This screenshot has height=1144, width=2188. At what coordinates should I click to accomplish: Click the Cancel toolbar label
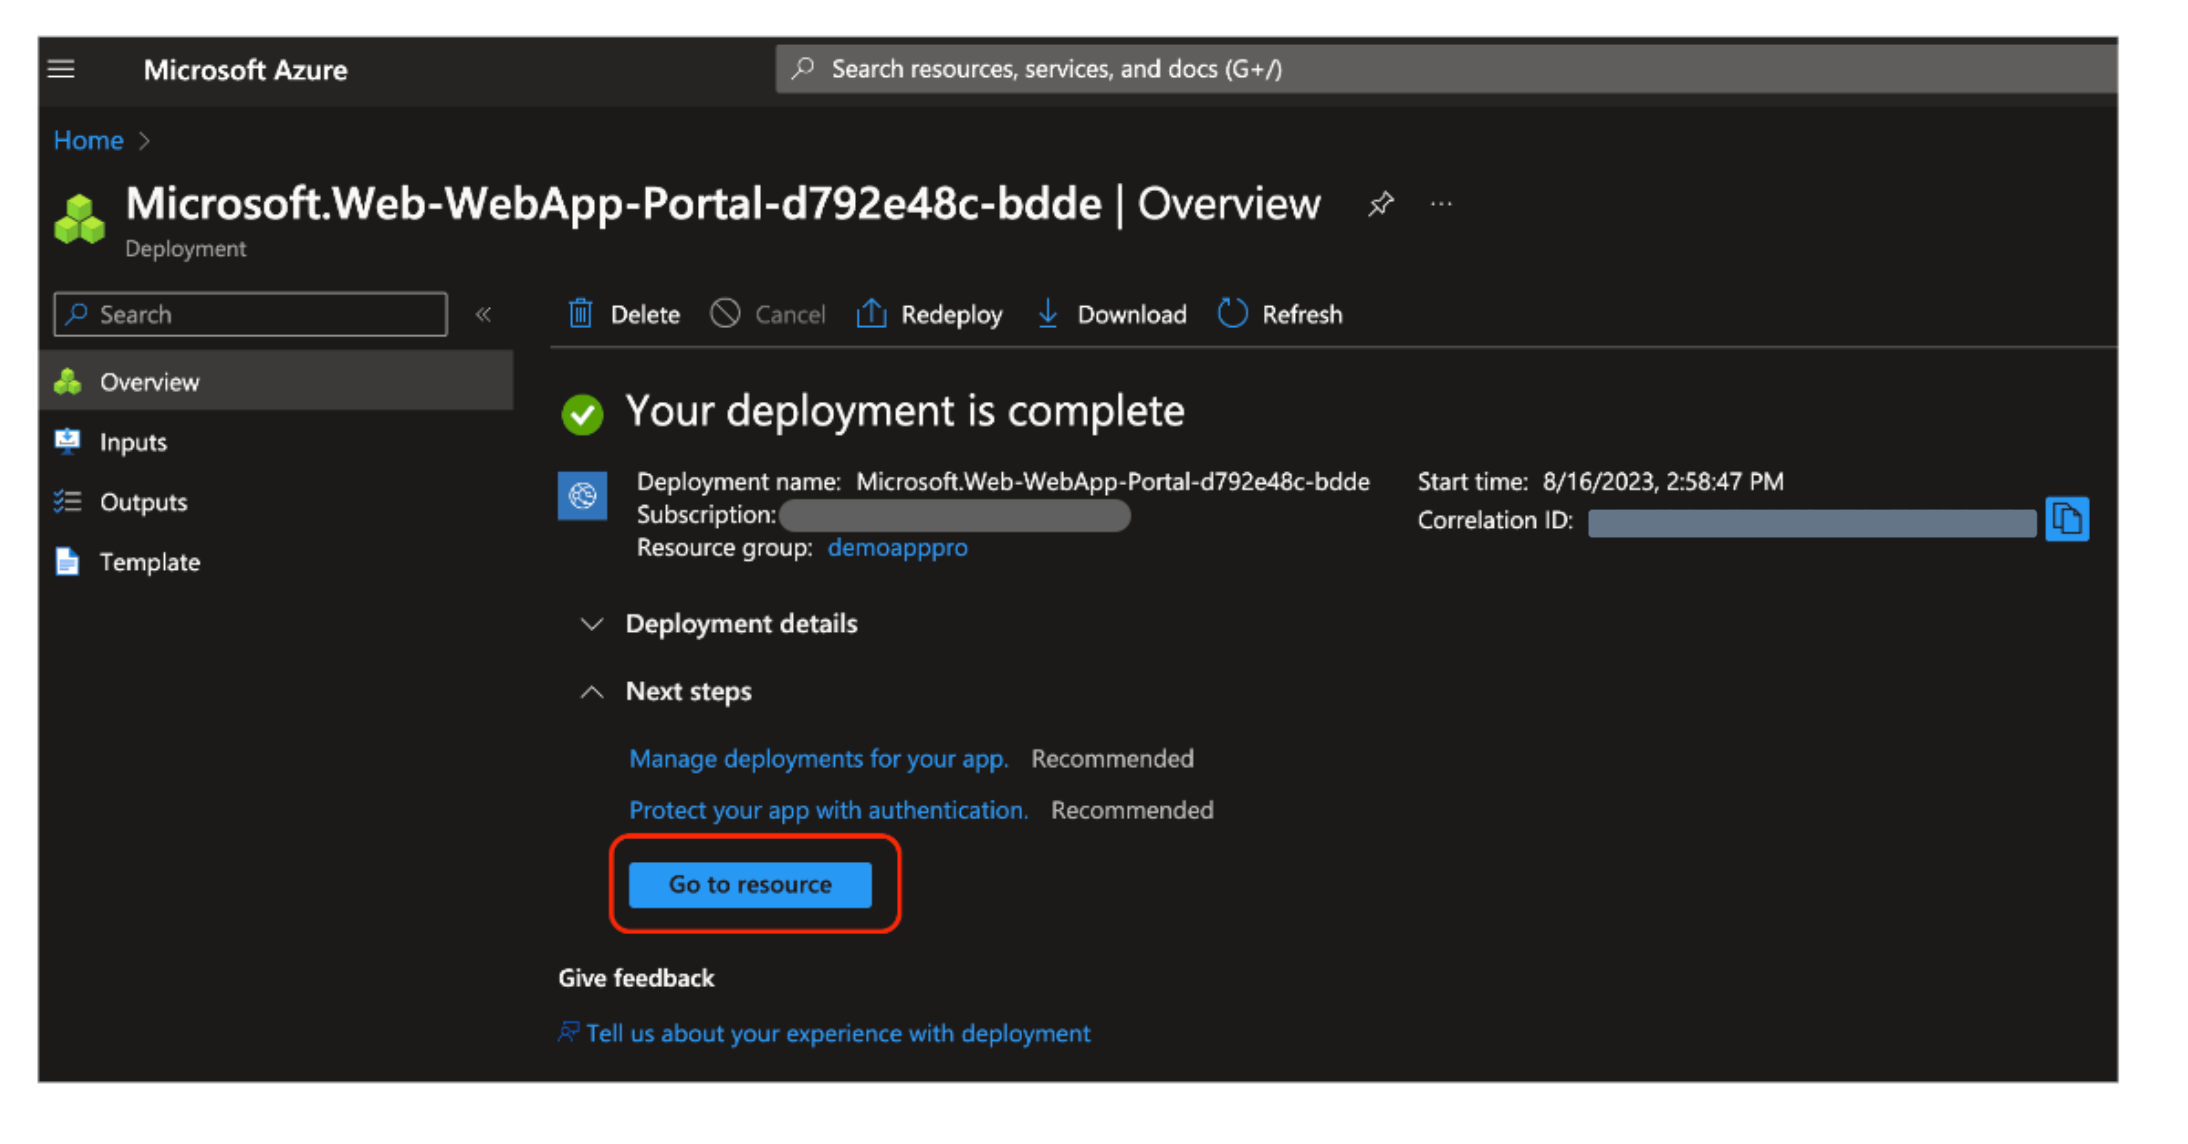click(790, 314)
